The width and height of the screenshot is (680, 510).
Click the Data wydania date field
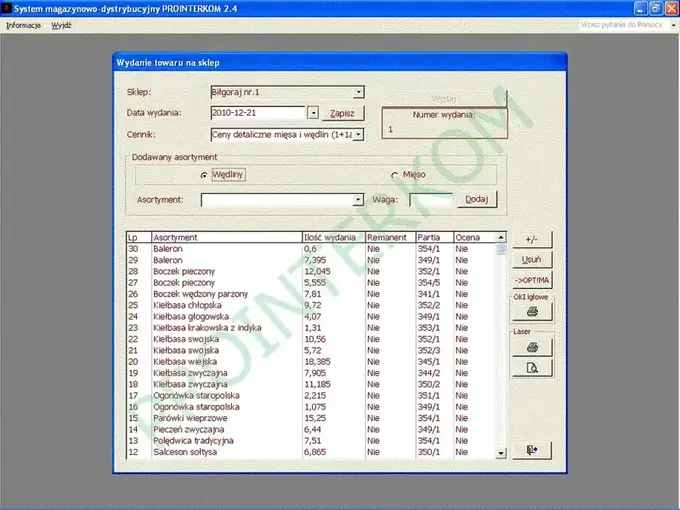pyautogui.click(x=258, y=113)
